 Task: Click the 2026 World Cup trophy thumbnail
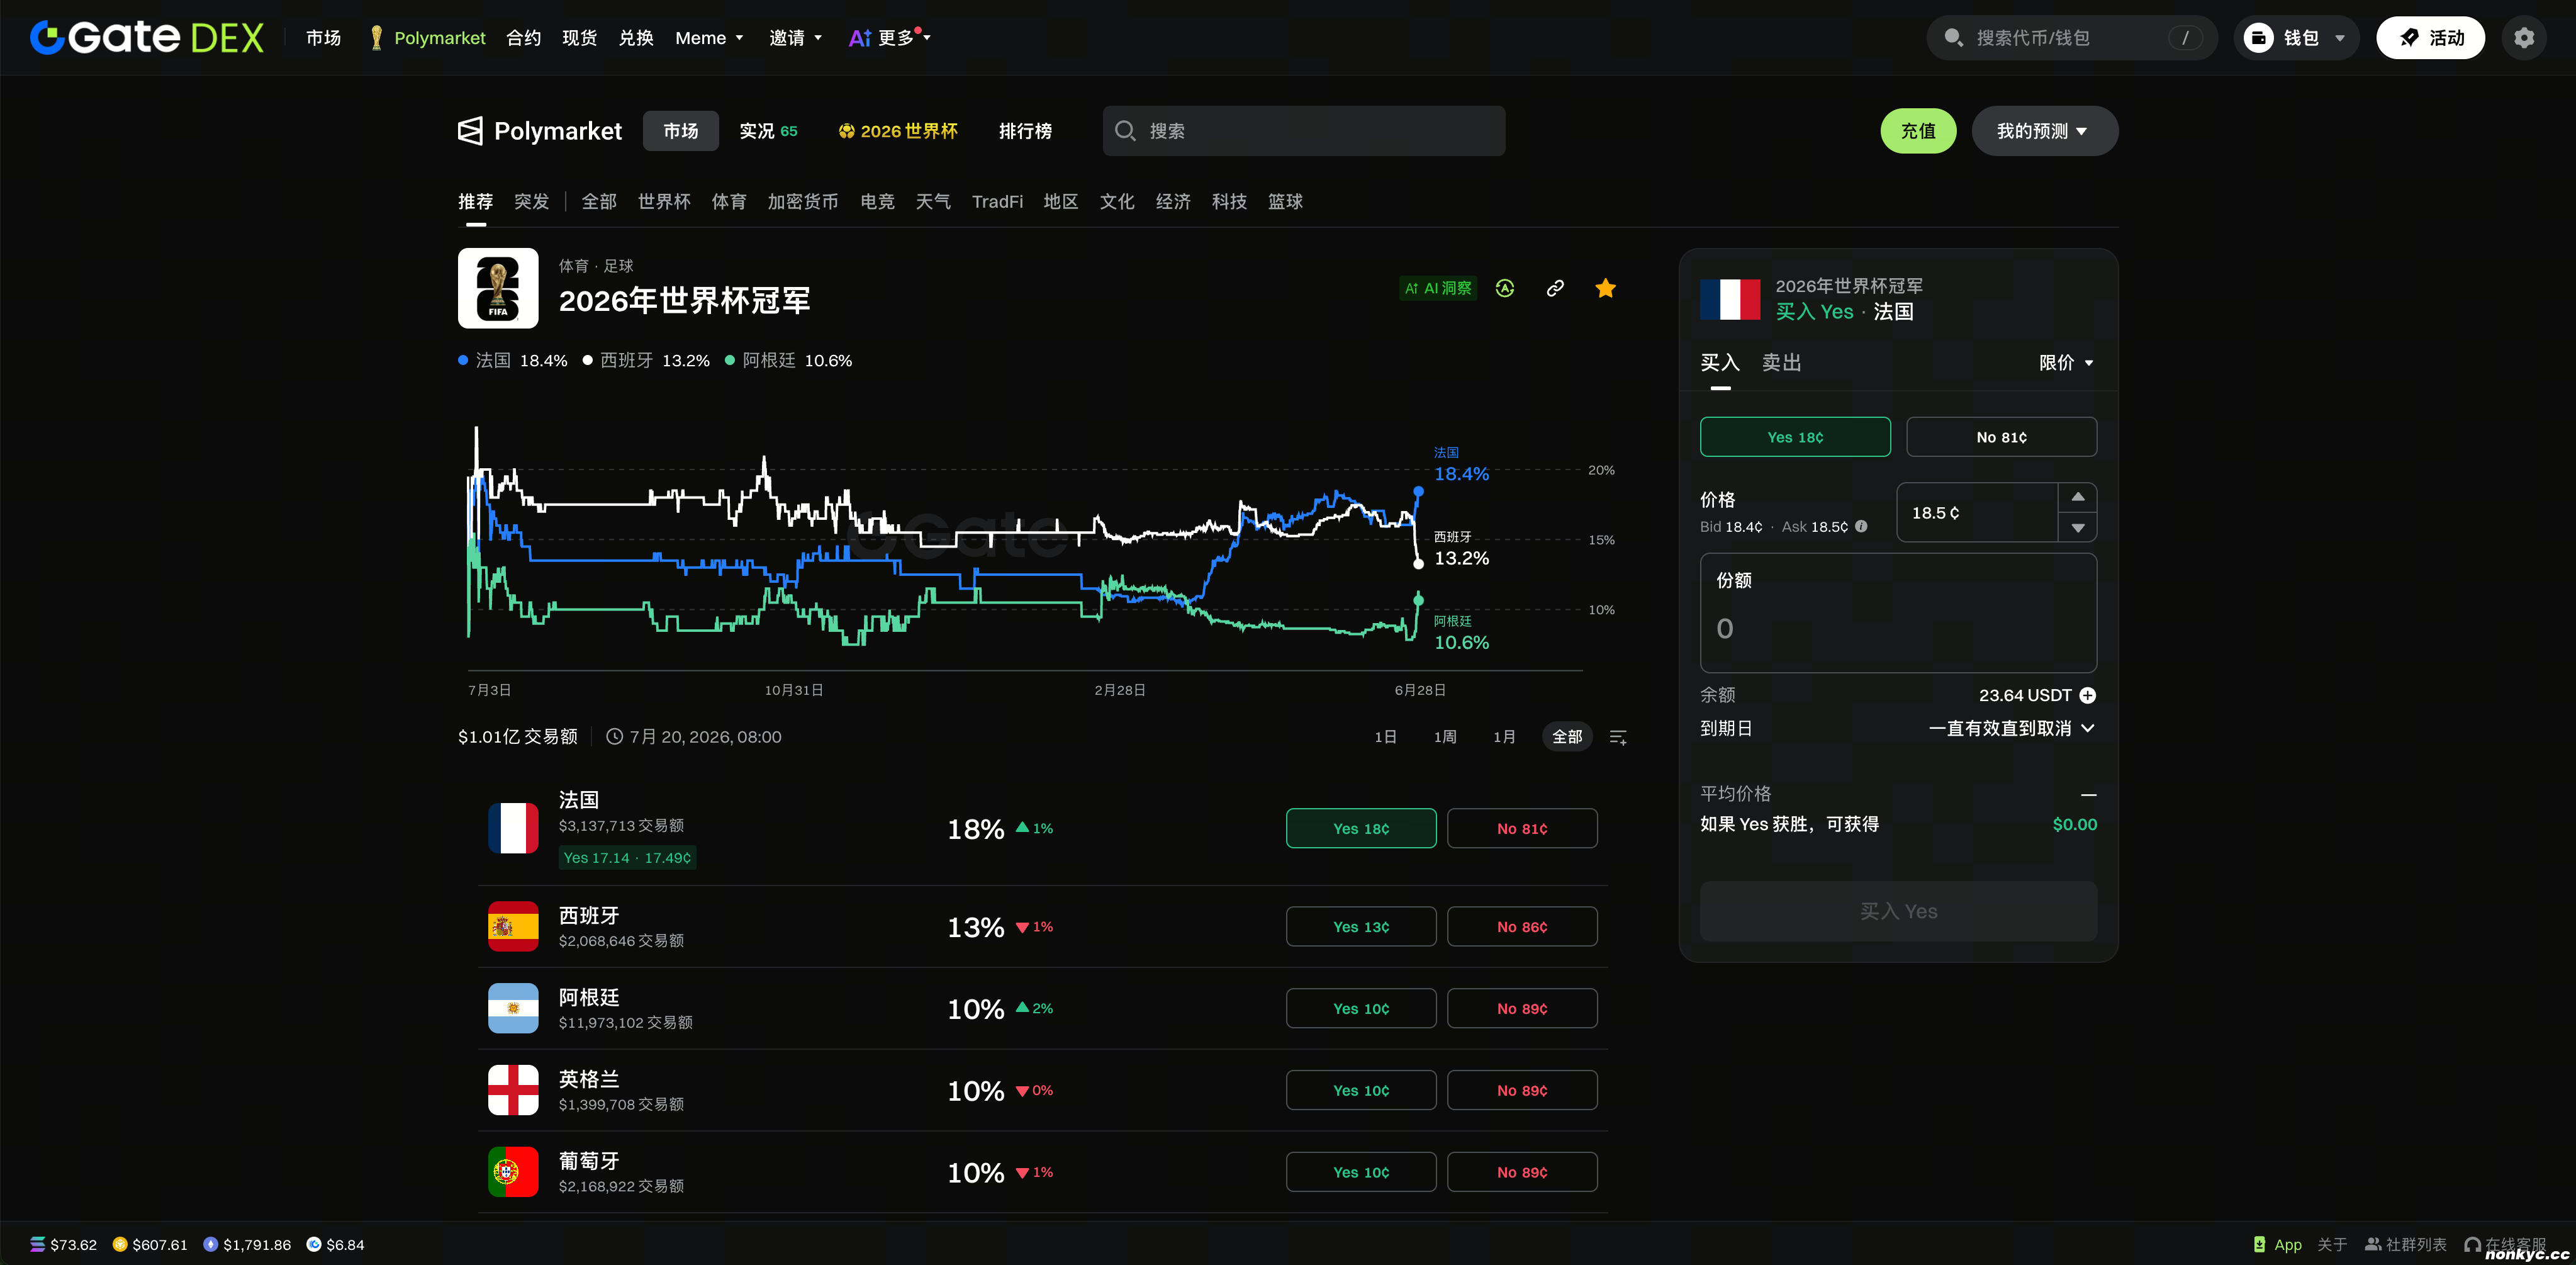pos(498,288)
